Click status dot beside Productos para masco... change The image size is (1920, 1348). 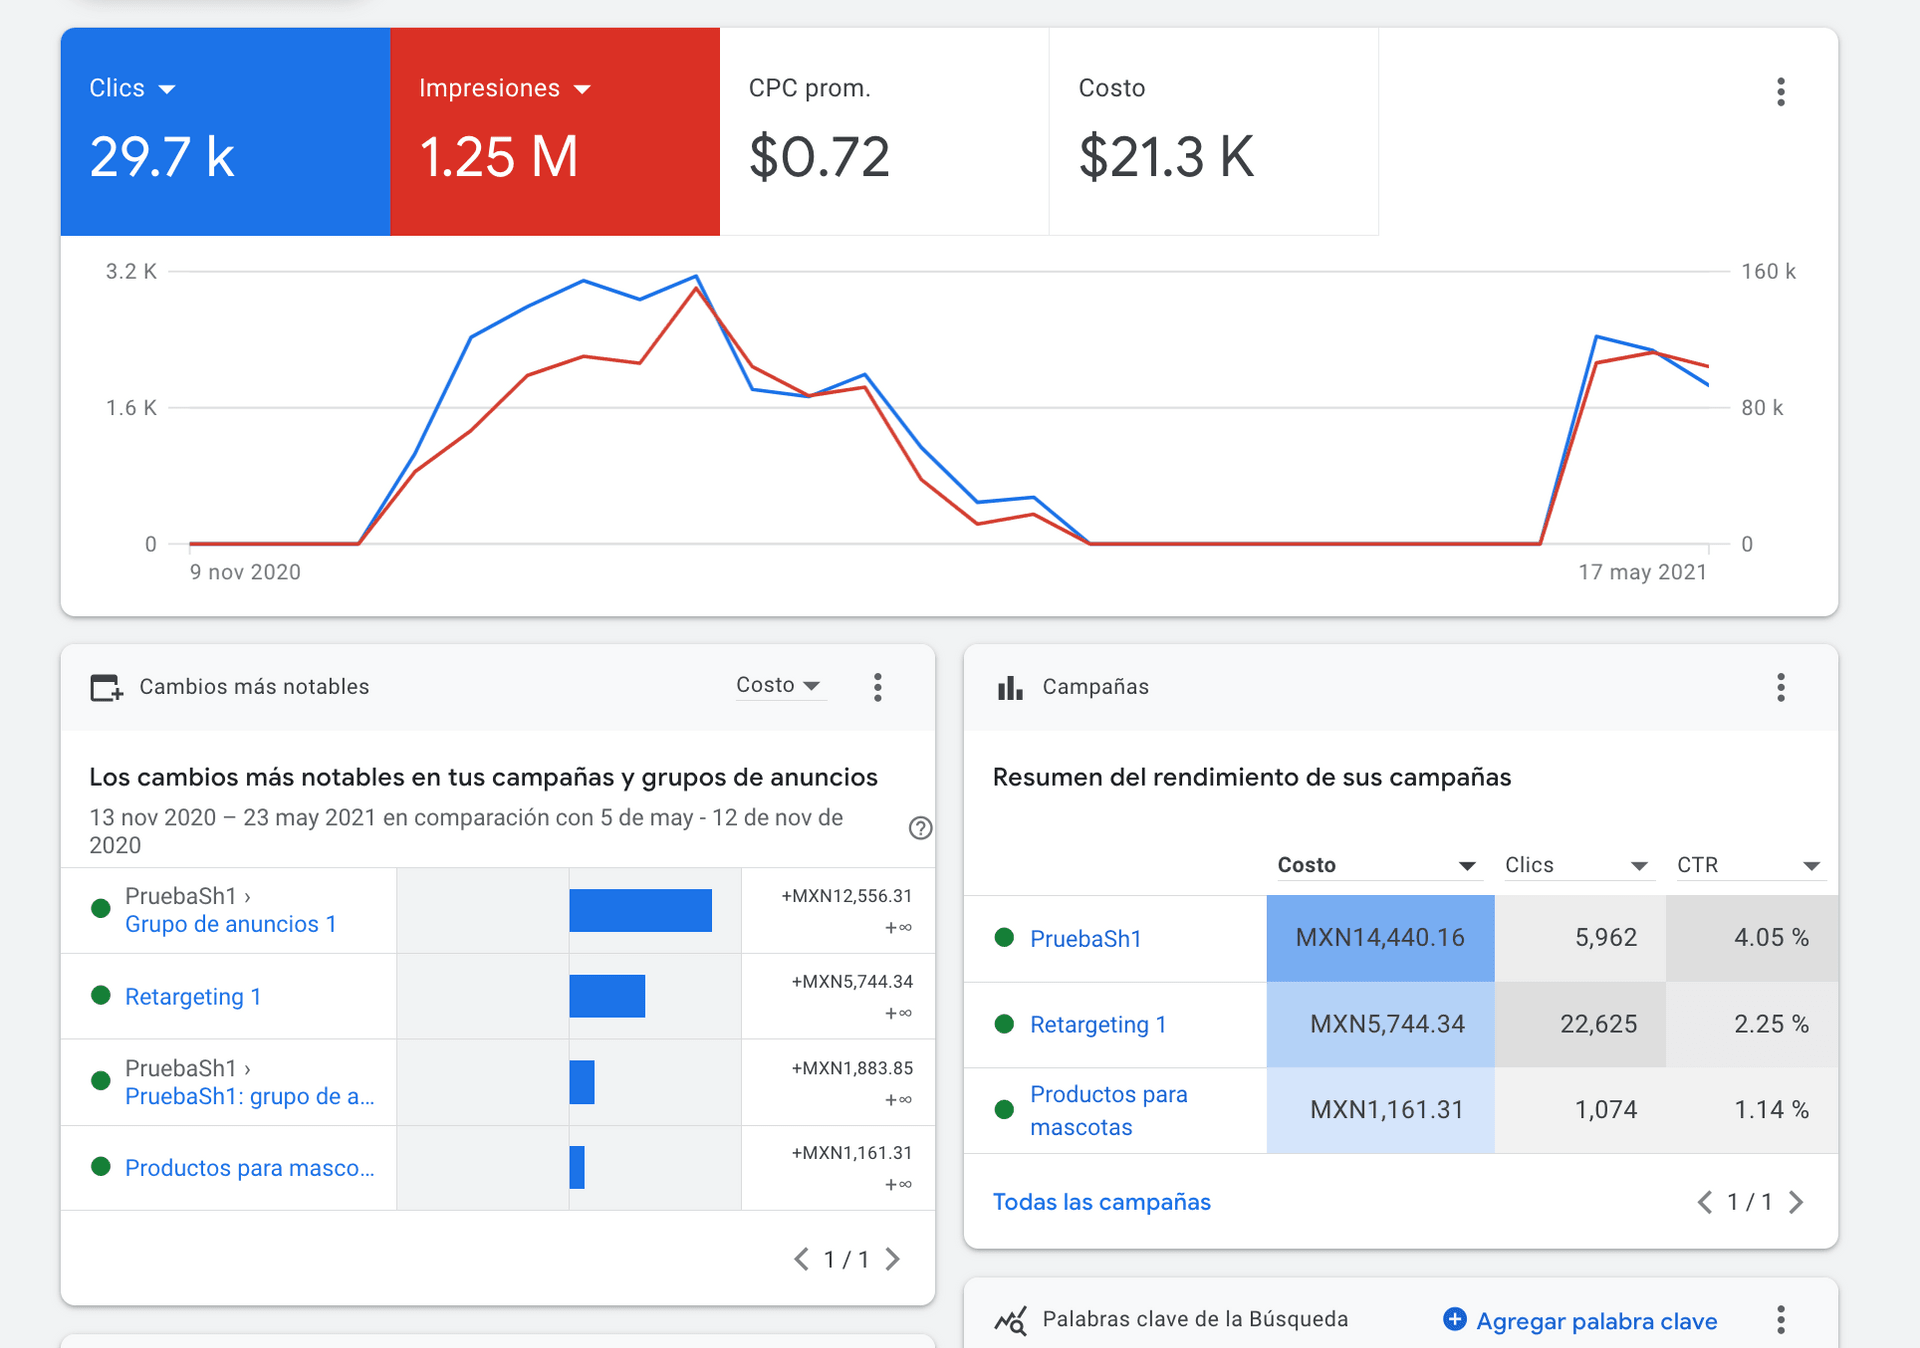coord(100,1167)
